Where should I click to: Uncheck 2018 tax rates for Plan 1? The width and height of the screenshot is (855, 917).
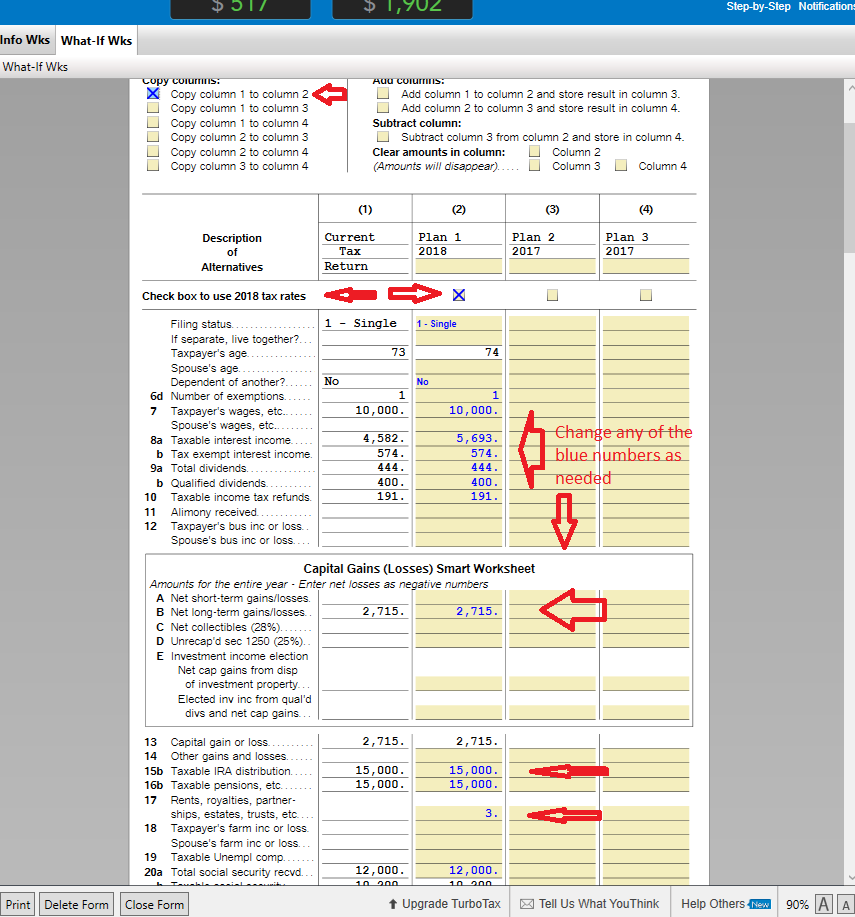coord(459,295)
